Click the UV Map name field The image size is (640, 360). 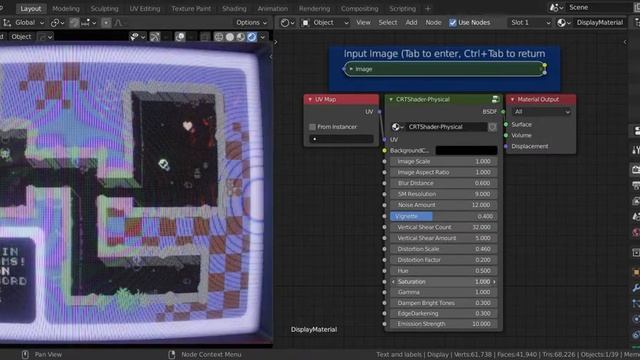(x=341, y=139)
